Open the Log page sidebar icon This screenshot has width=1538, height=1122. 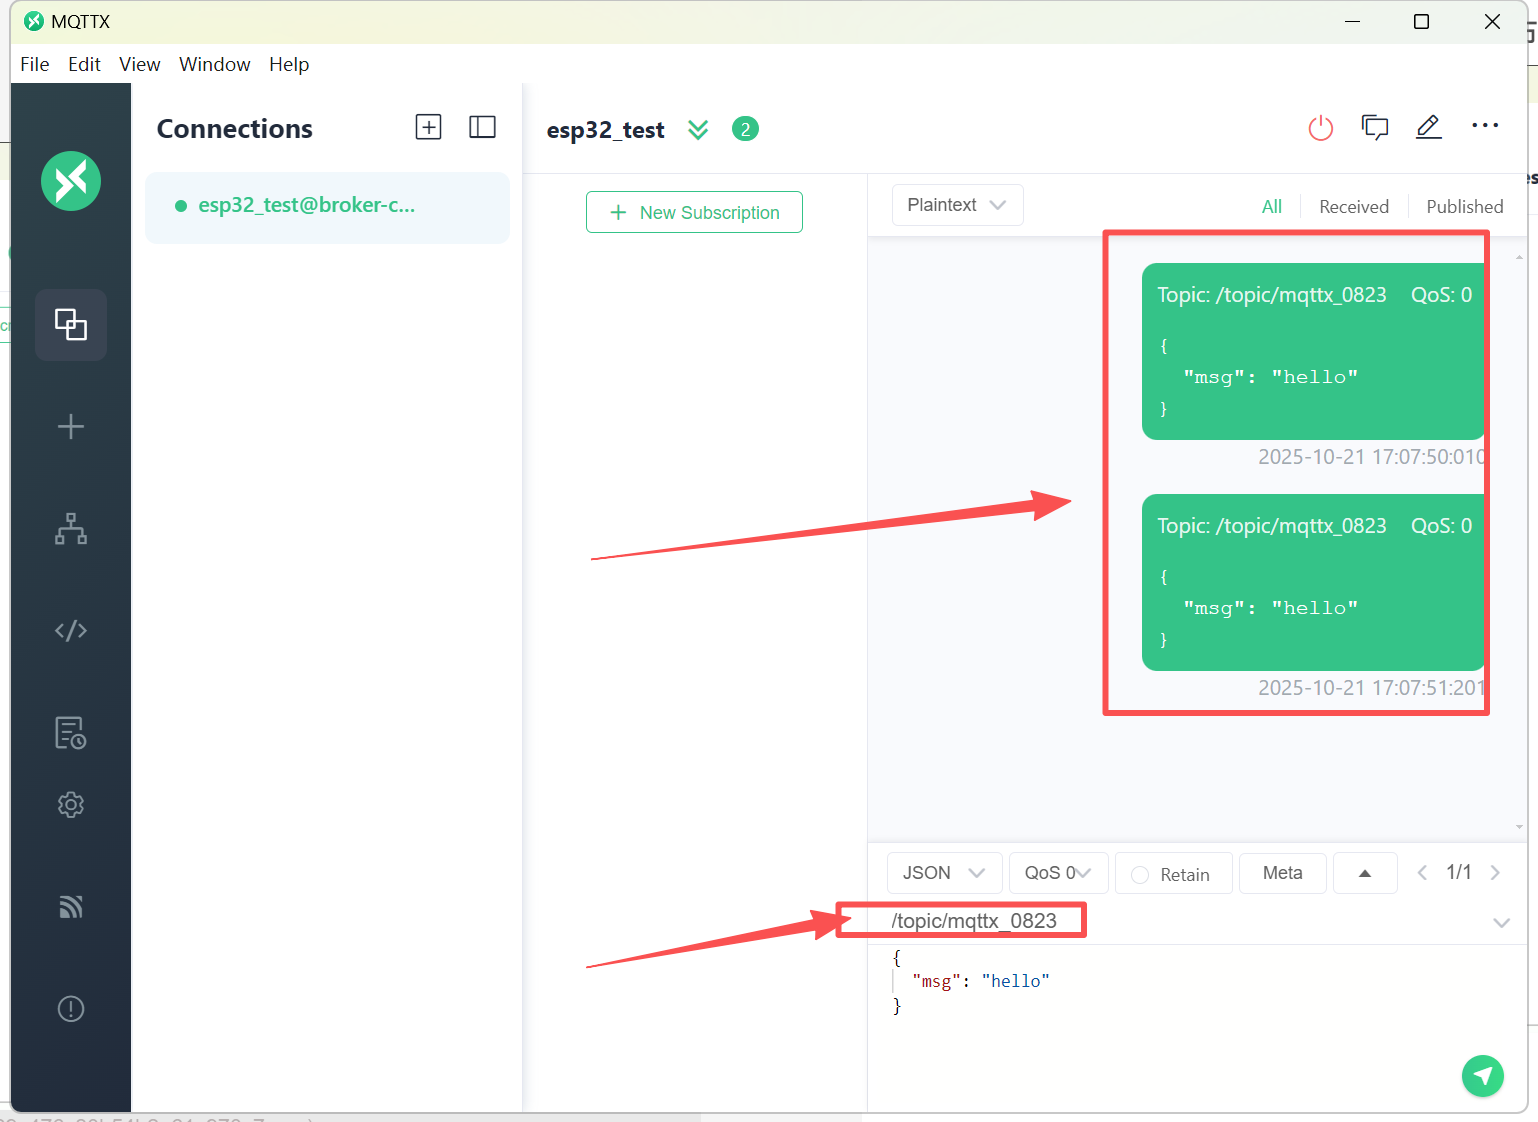point(71,732)
